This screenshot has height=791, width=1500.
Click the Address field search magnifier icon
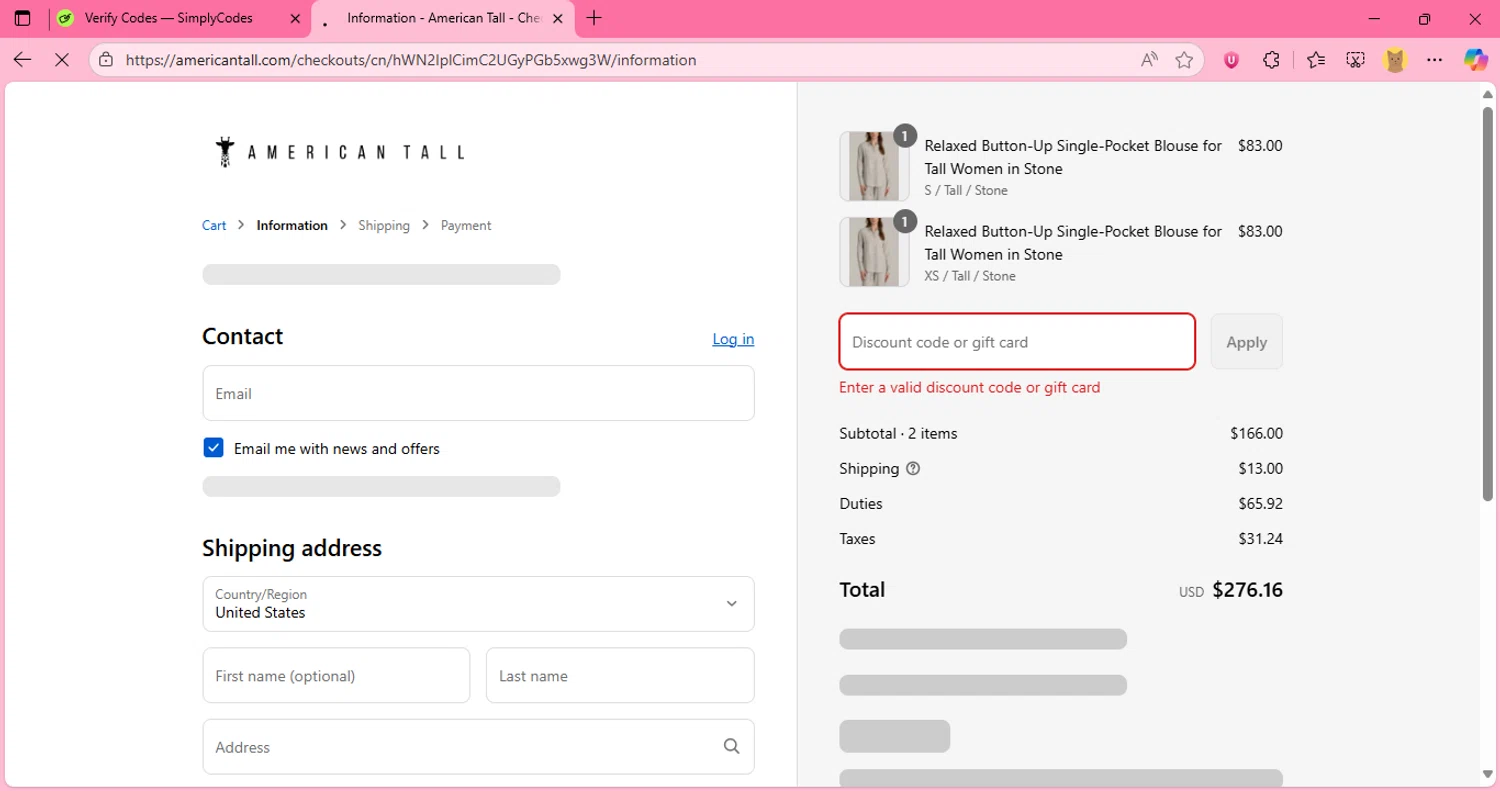(732, 746)
